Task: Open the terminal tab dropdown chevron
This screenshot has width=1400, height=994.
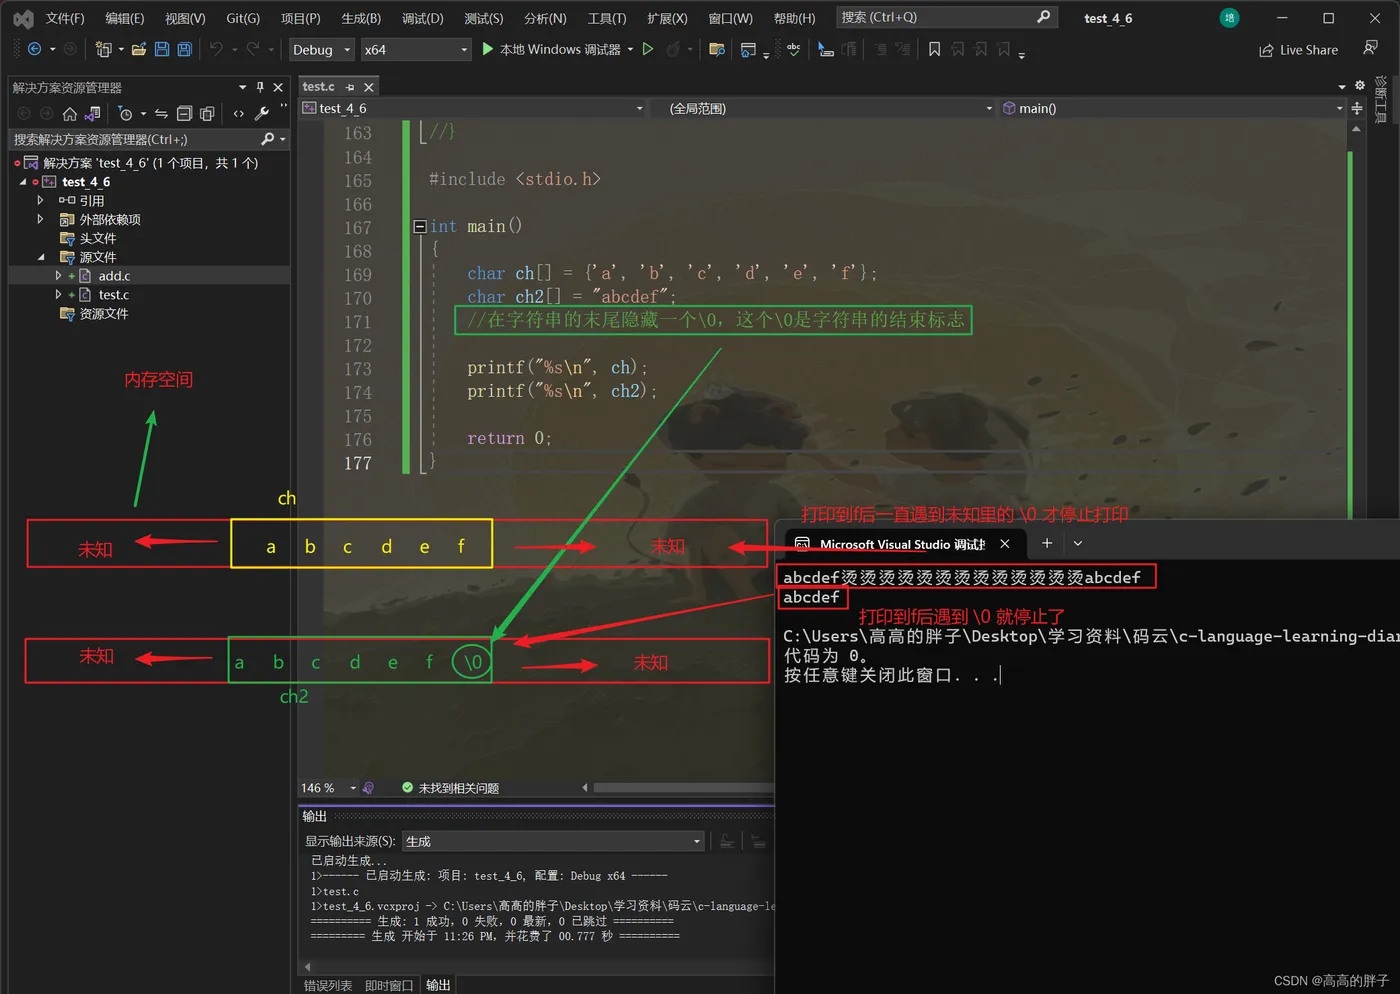Action: [1078, 543]
